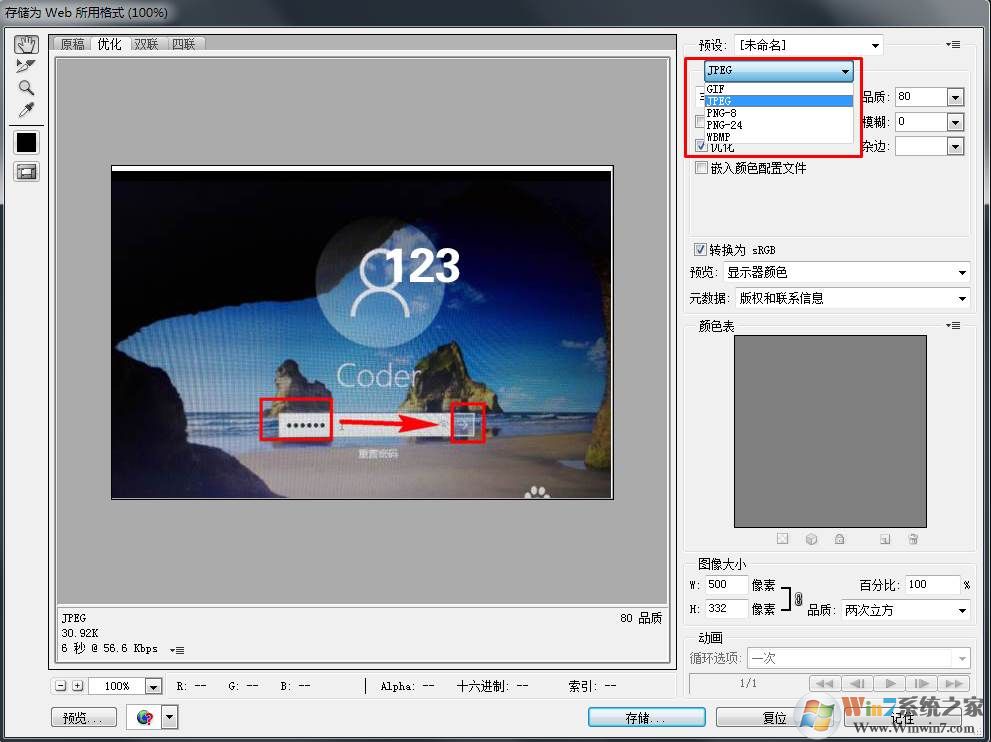Image resolution: width=991 pixels, height=742 pixels.
Task: Toggle slices visibility button
Action: click(26, 172)
